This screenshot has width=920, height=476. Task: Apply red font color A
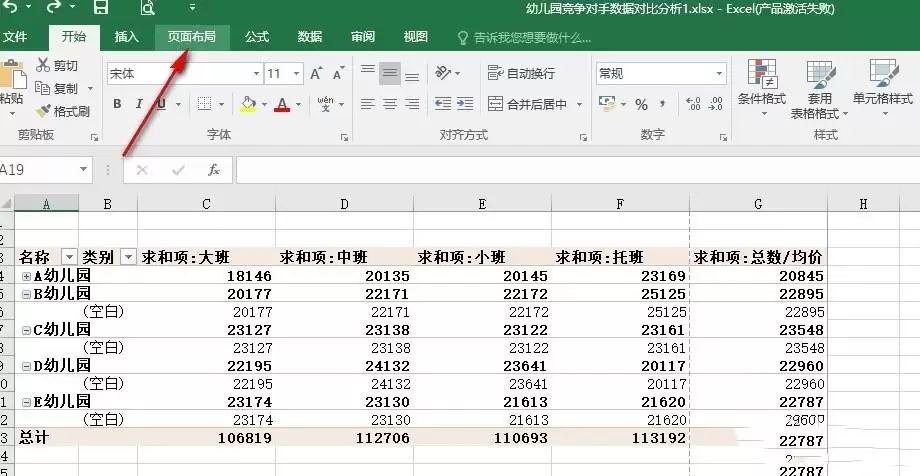click(x=282, y=104)
